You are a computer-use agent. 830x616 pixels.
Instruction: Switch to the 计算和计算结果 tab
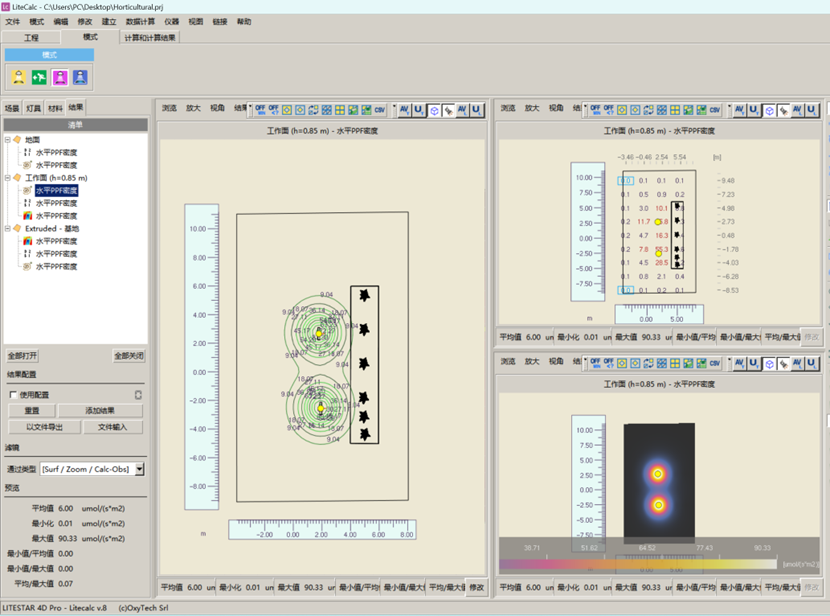pyautogui.click(x=149, y=37)
